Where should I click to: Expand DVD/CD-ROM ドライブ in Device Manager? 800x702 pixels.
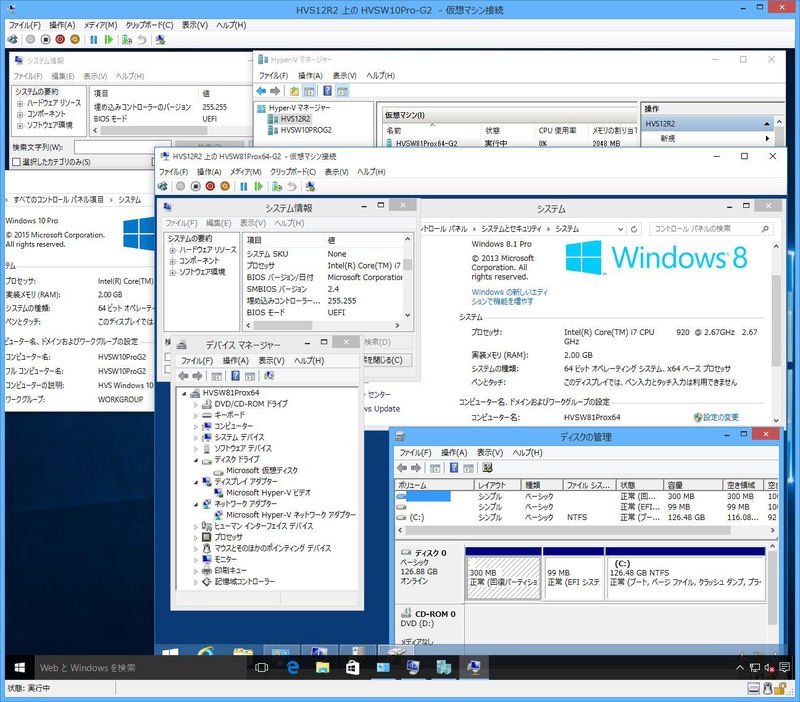click(x=195, y=404)
